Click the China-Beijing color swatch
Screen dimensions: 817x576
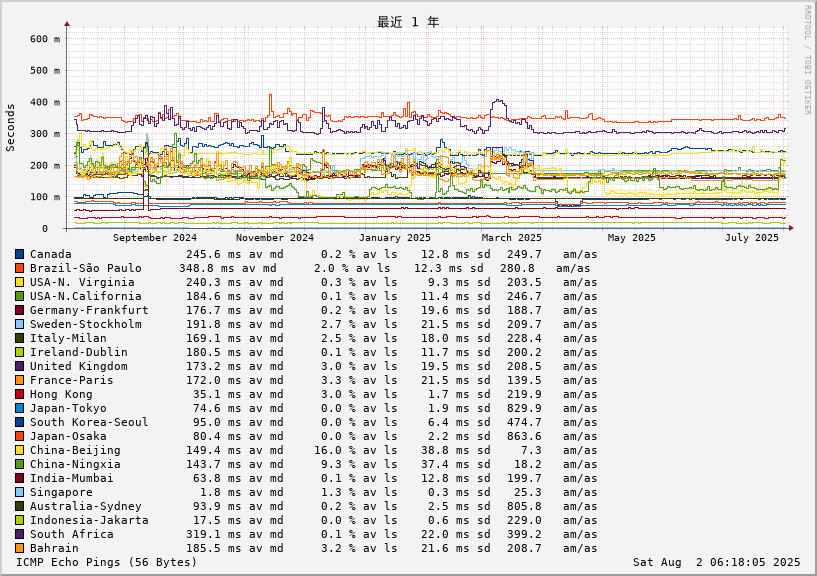coord(19,450)
